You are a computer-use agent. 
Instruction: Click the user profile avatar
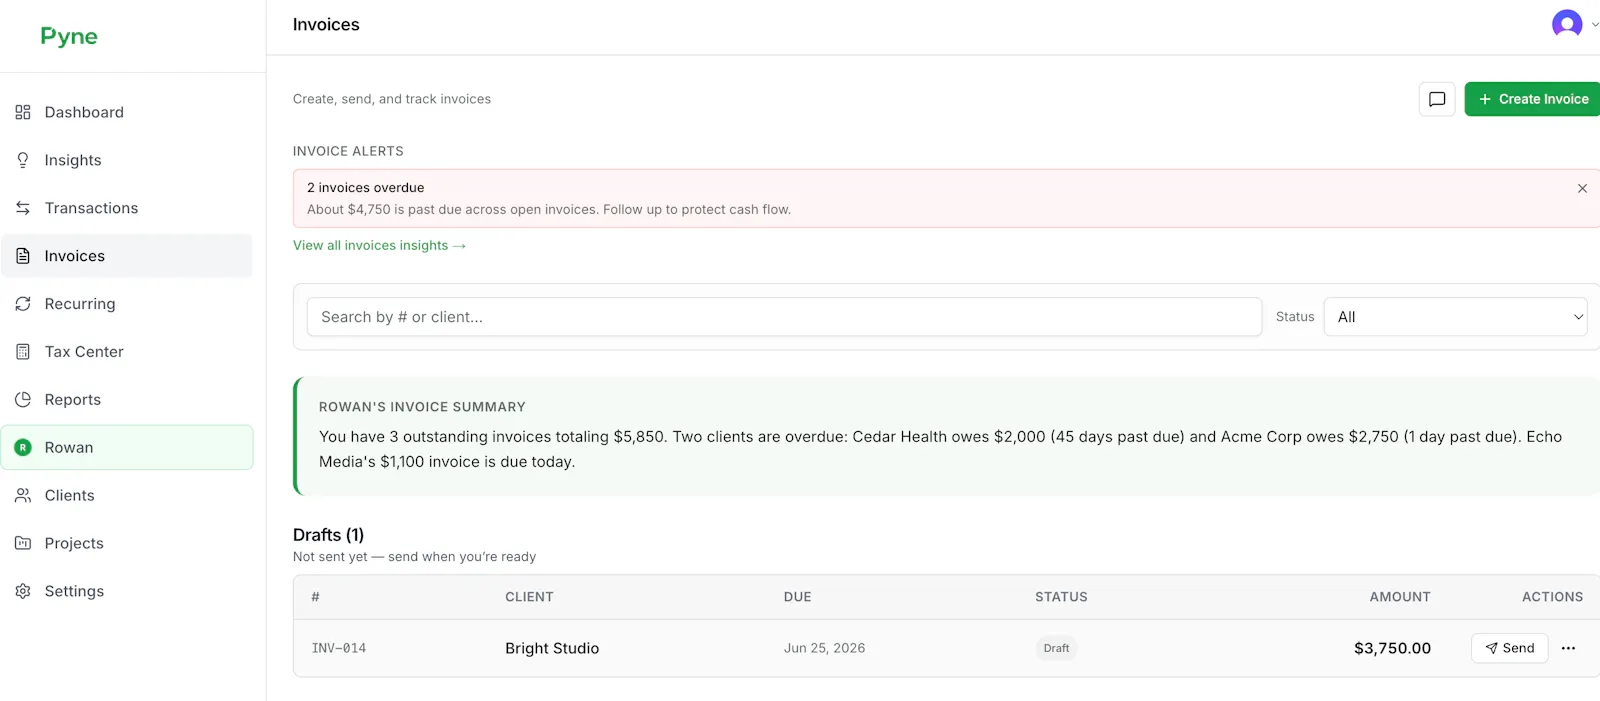click(1567, 23)
